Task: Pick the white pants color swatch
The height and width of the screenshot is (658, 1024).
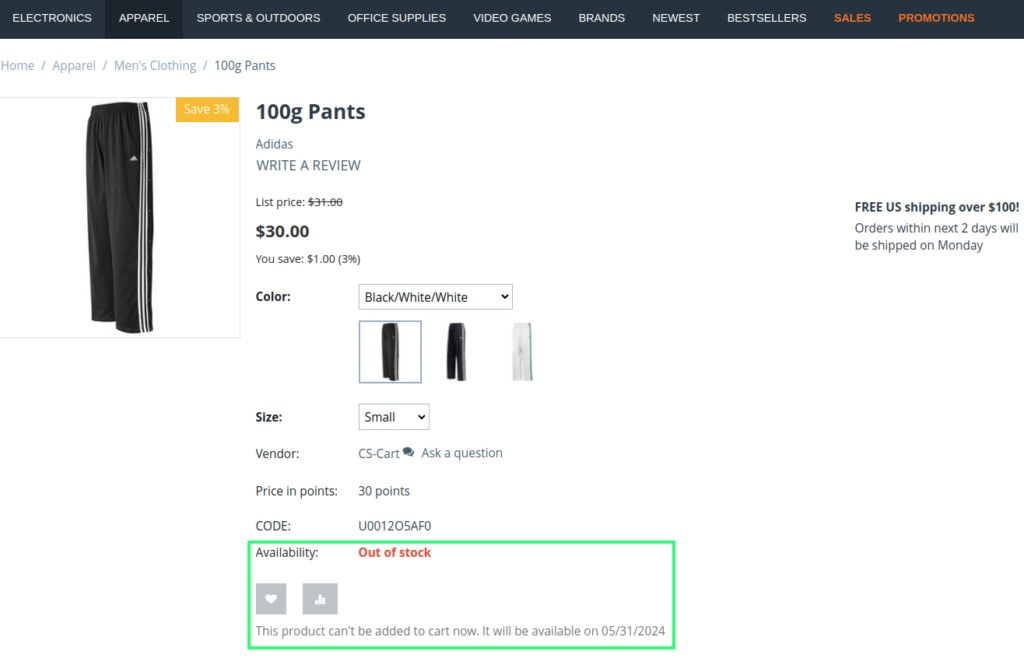Action: (x=522, y=352)
